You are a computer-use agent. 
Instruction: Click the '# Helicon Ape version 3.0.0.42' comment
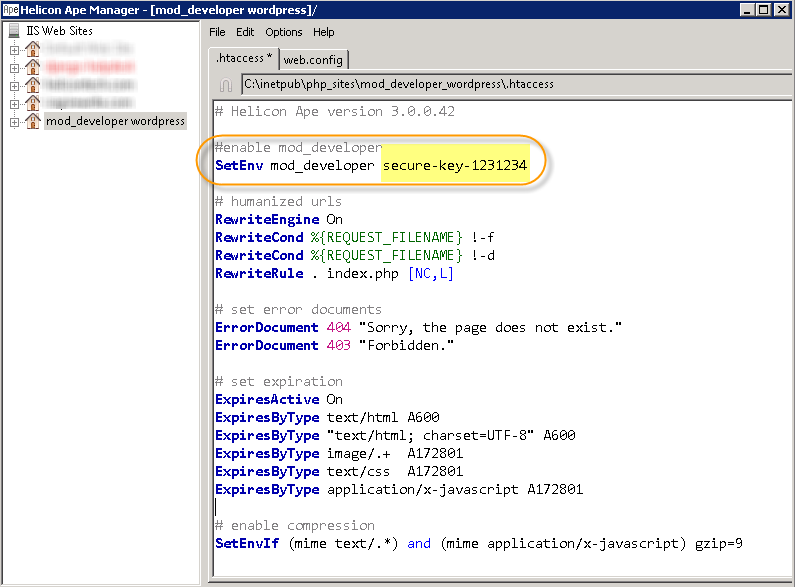(x=335, y=112)
